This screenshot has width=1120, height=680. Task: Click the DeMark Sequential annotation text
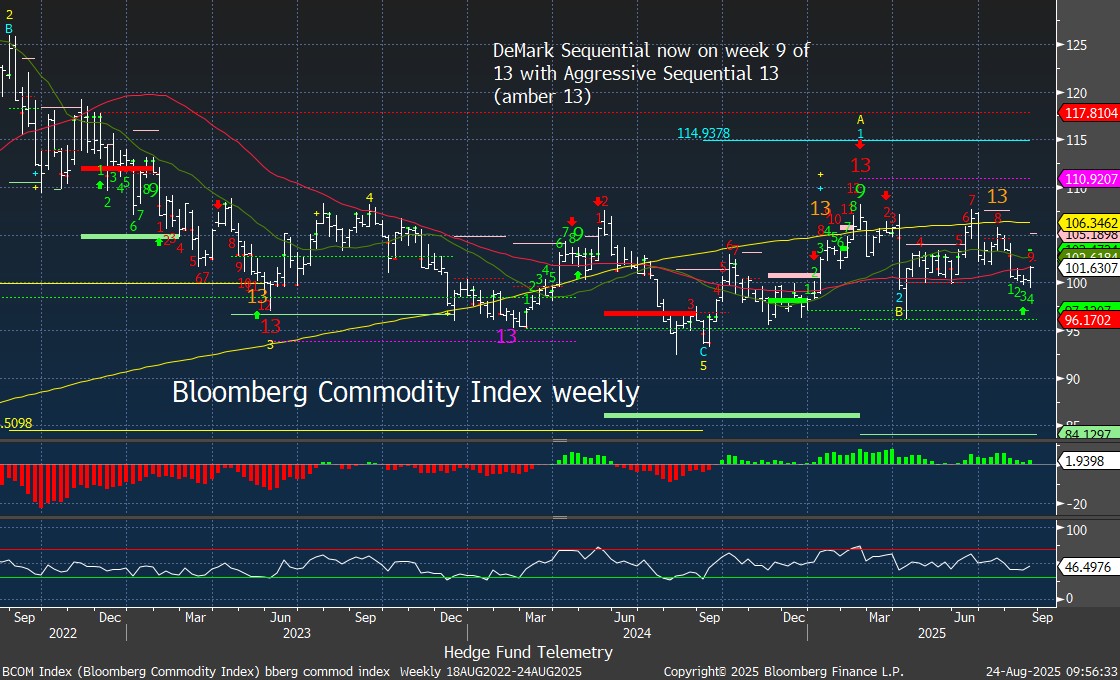coord(650,73)
